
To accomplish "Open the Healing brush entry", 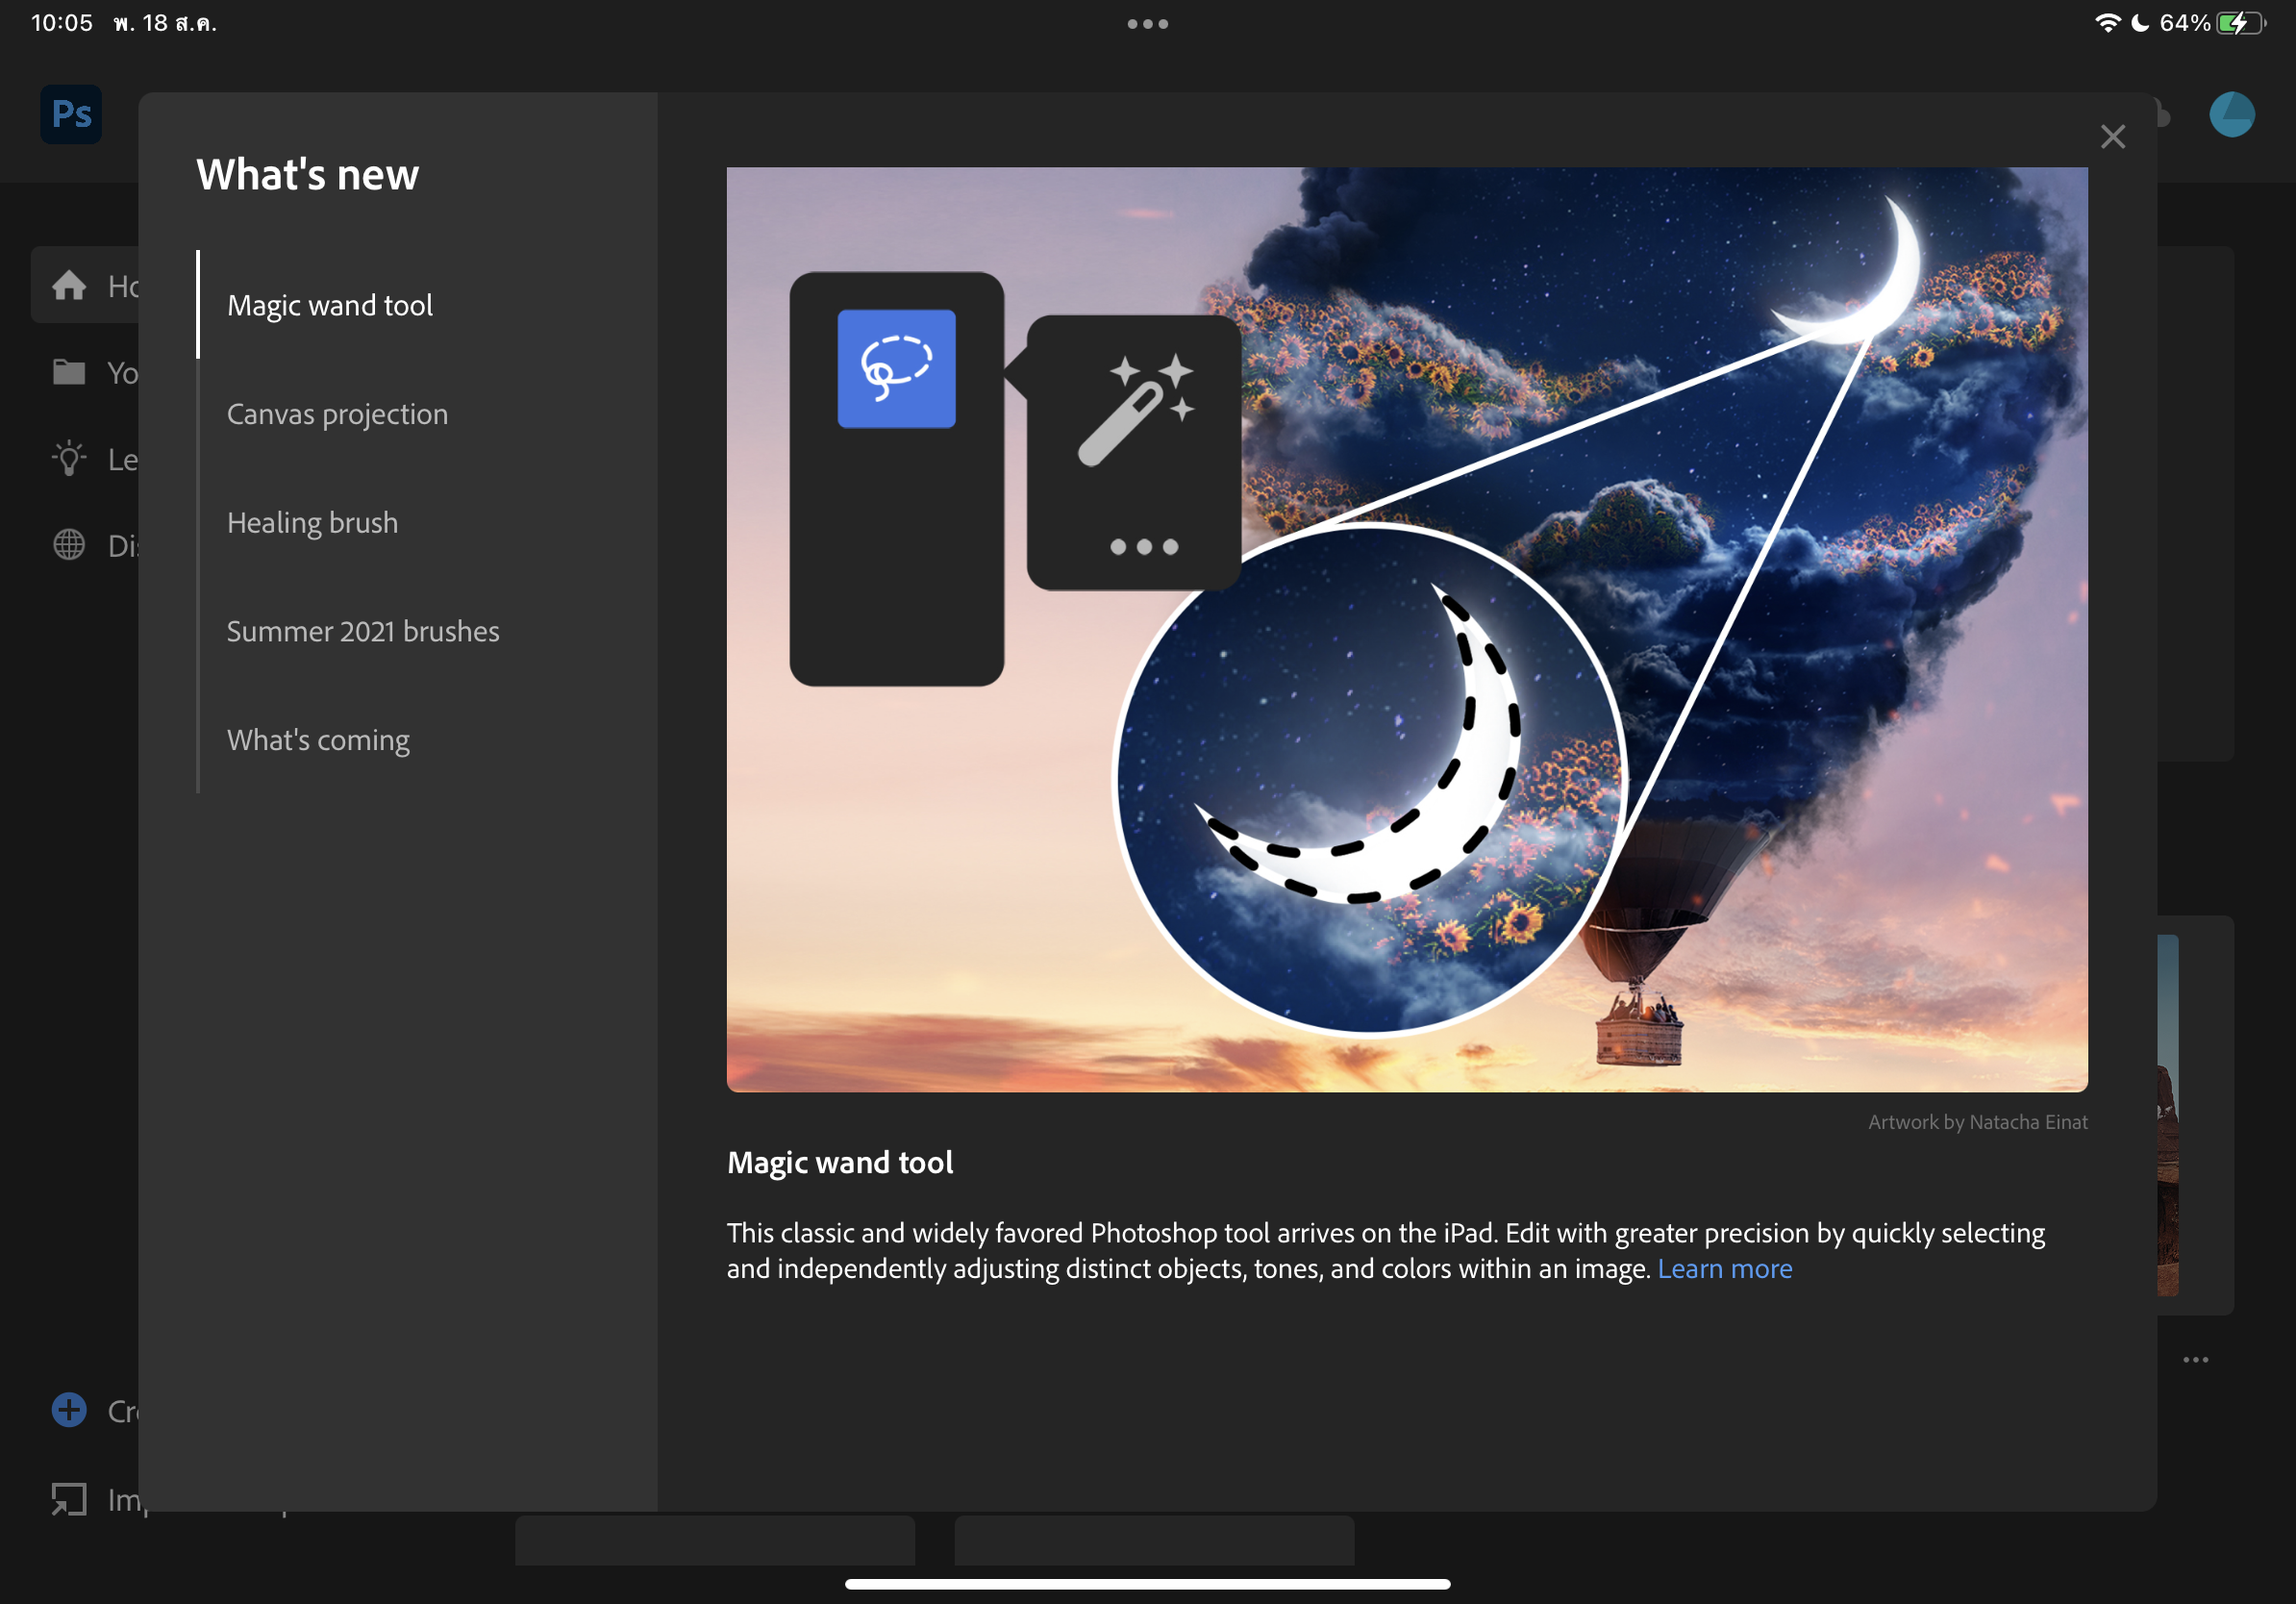I will pyautogui.click(x=312, y=523).
